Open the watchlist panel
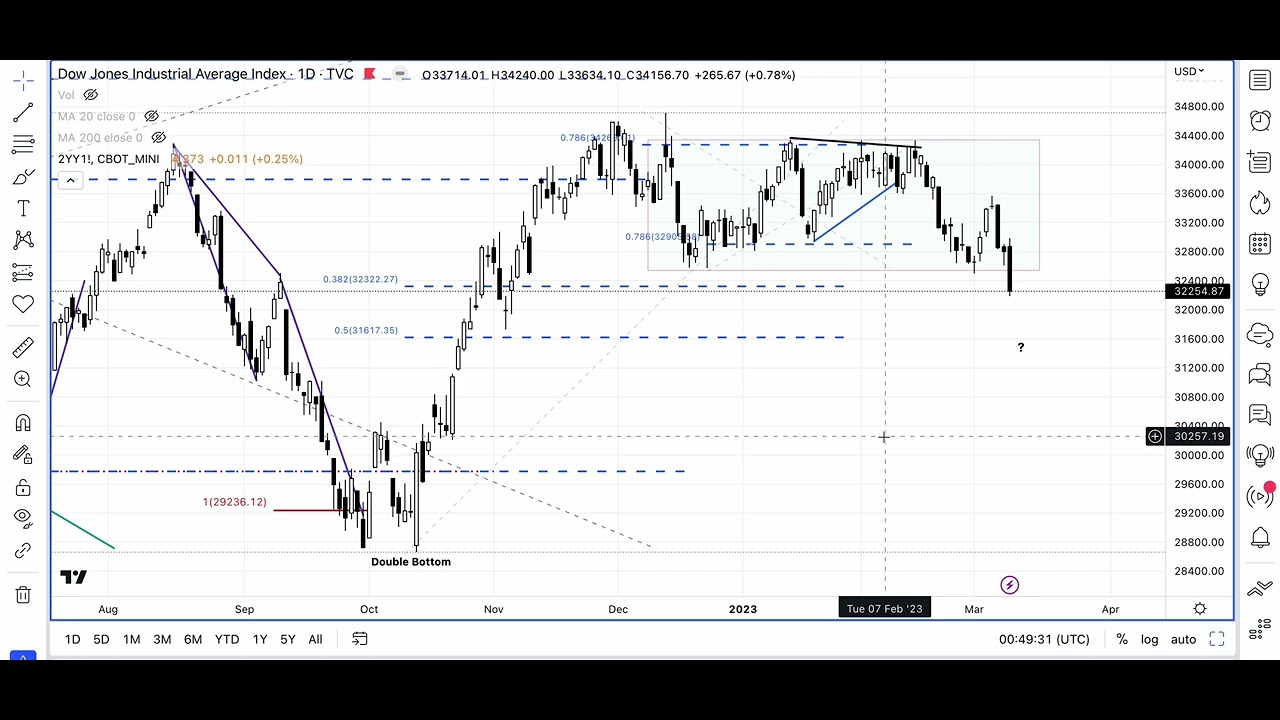This screenshot has height=720, width=1280. (1260, 81)
